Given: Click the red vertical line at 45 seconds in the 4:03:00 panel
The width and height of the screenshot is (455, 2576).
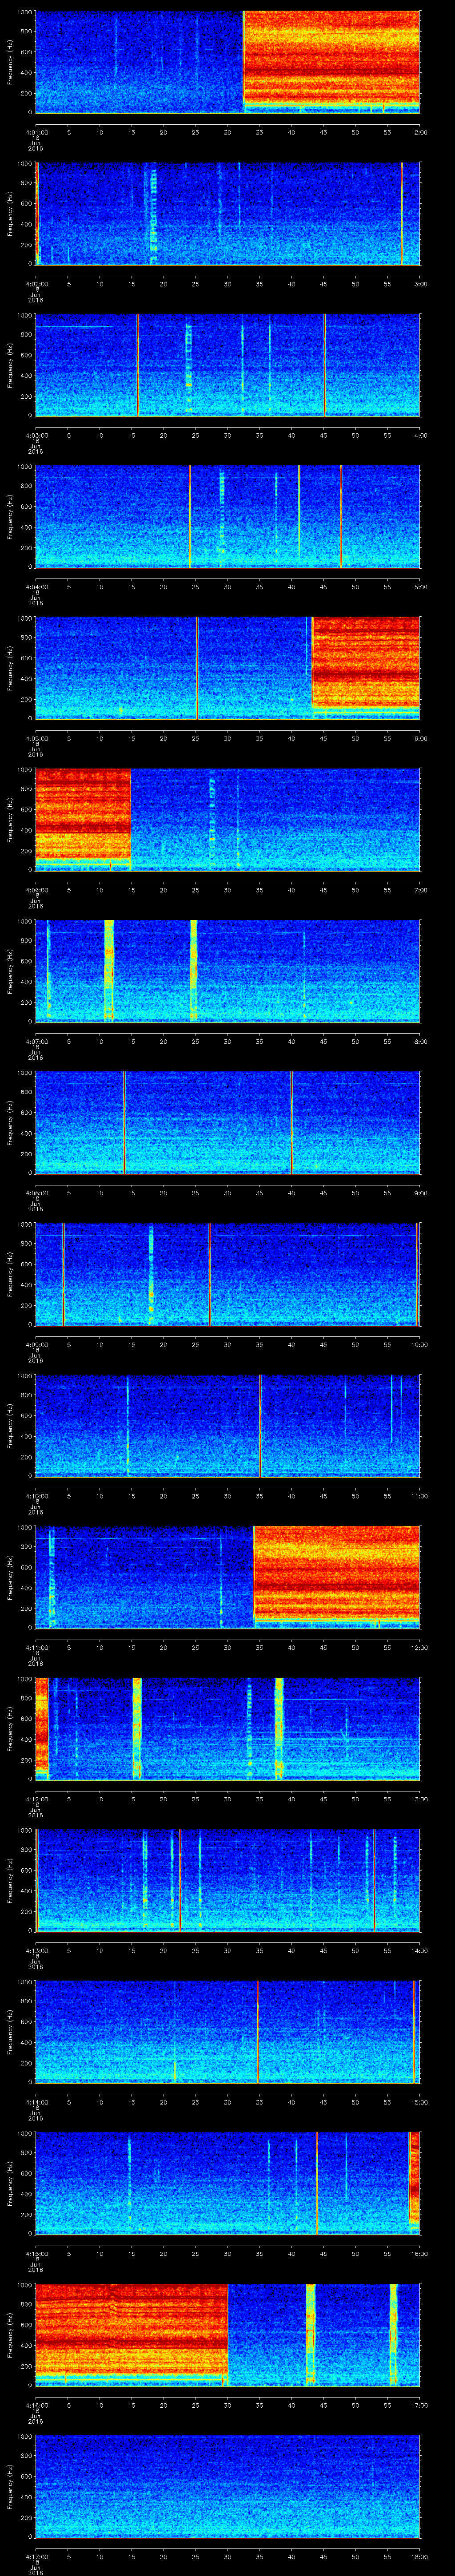Looking at the screenshot, I should (x=324, y=365).
